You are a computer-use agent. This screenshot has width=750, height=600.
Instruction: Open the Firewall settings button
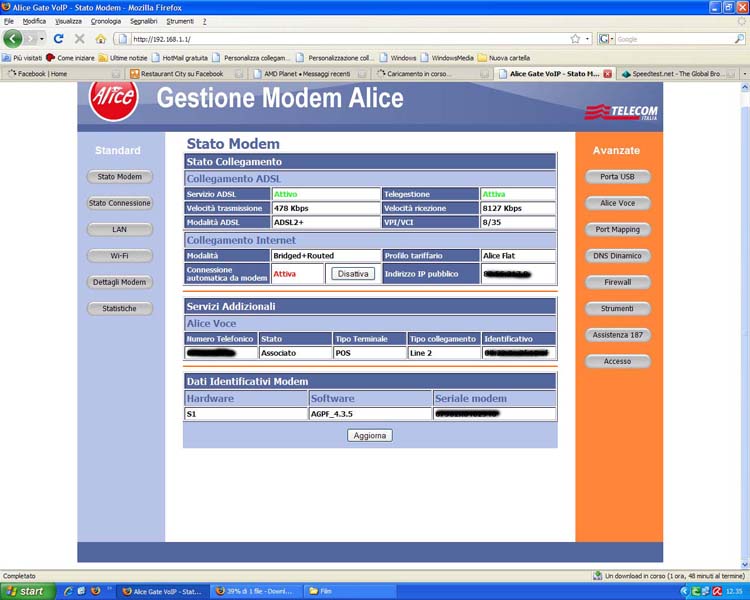tap(618, 282)
